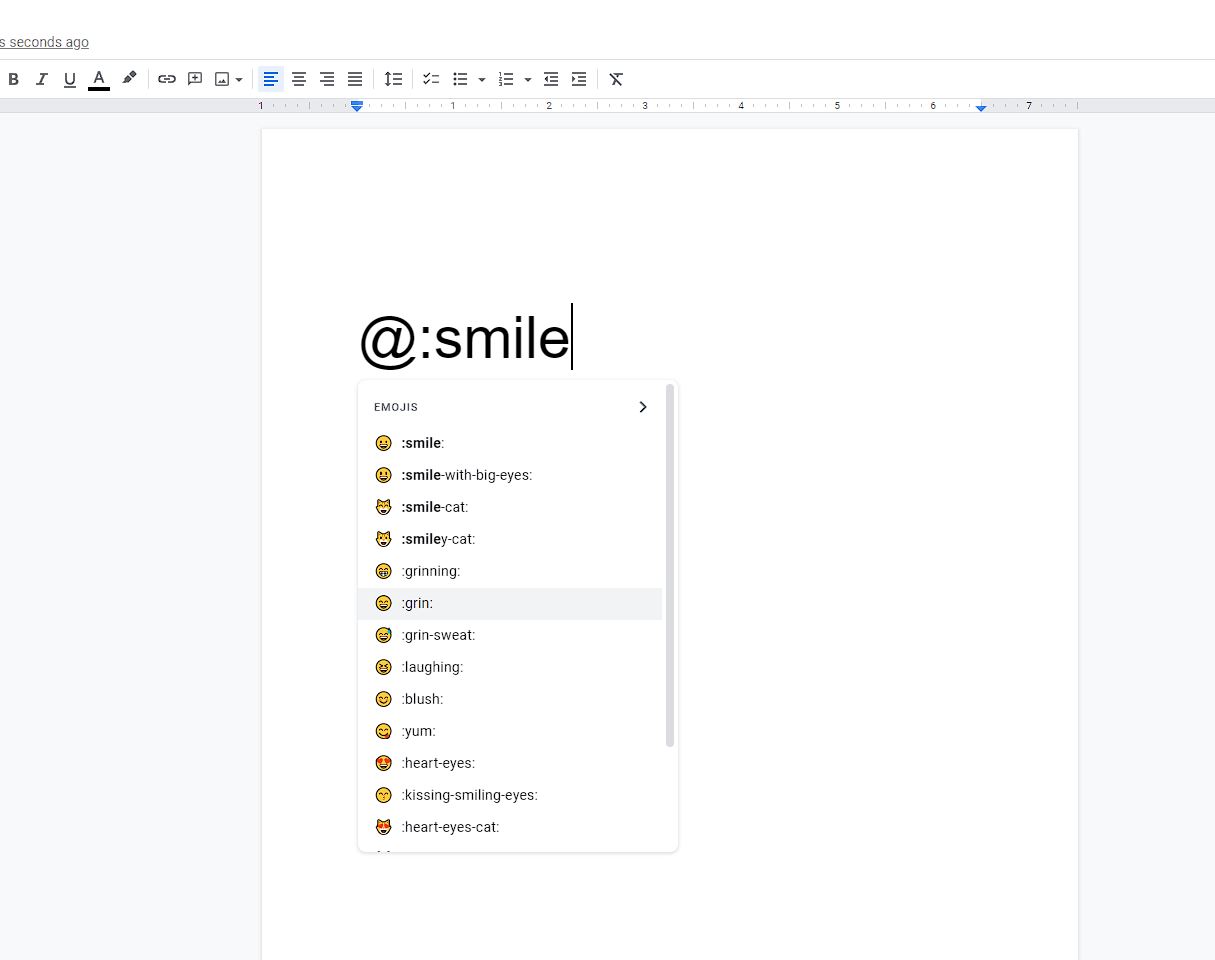Screen dimensions: 1215x960
Task: Justify the text
Action: (x=355, y=79)
